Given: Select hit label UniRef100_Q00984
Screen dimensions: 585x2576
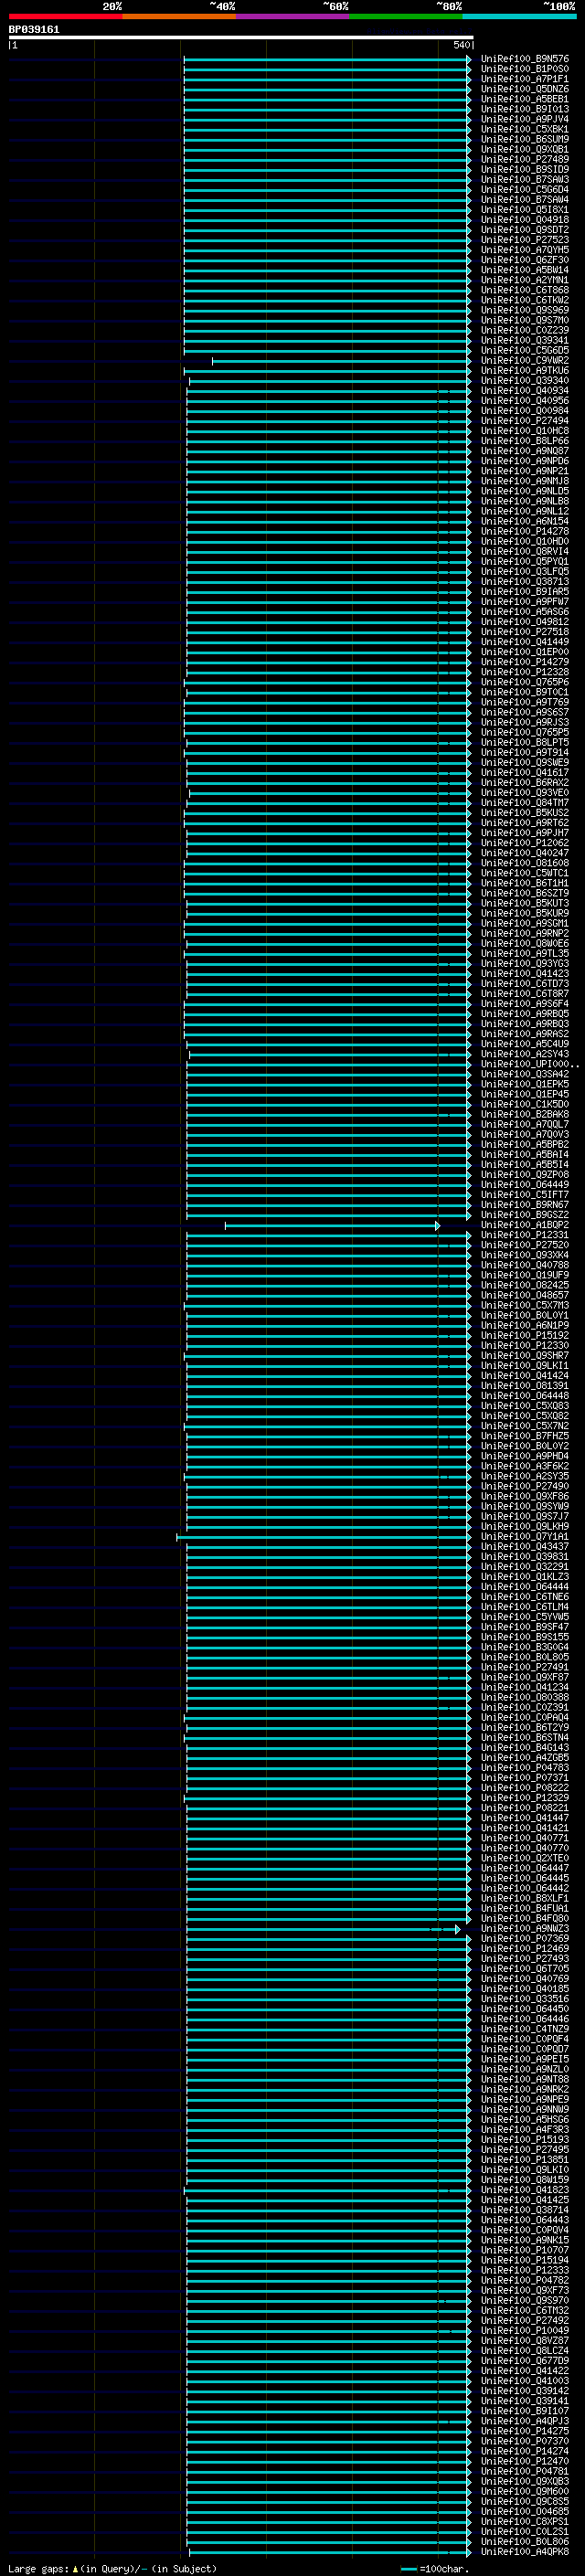Looking at the screenshot, I should click(525, 410).
